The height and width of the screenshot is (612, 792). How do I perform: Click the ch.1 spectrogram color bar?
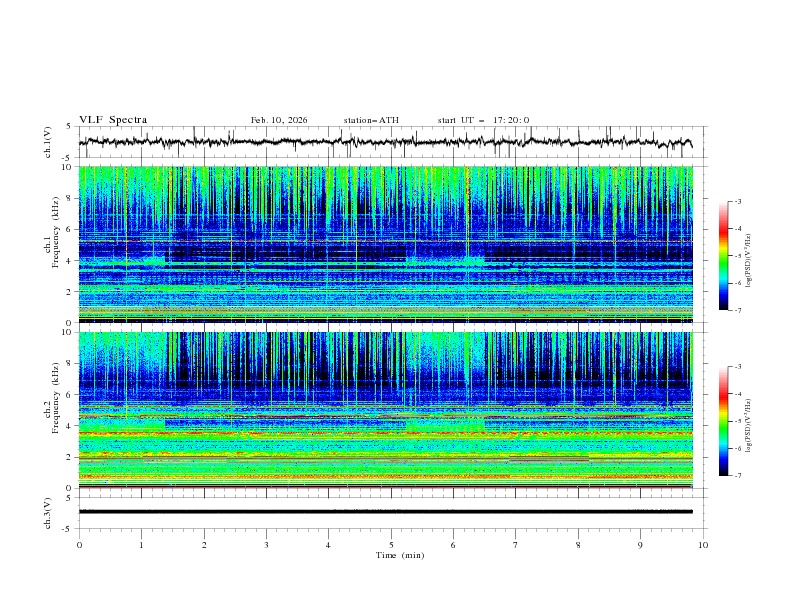(x=724, y=255)
